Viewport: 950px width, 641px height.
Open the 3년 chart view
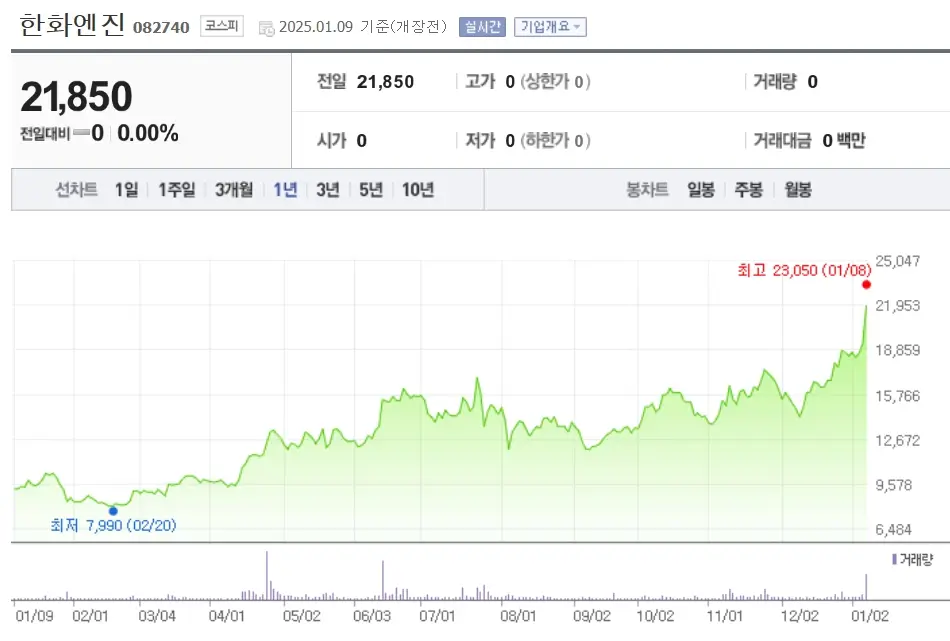tap(328, 188)
